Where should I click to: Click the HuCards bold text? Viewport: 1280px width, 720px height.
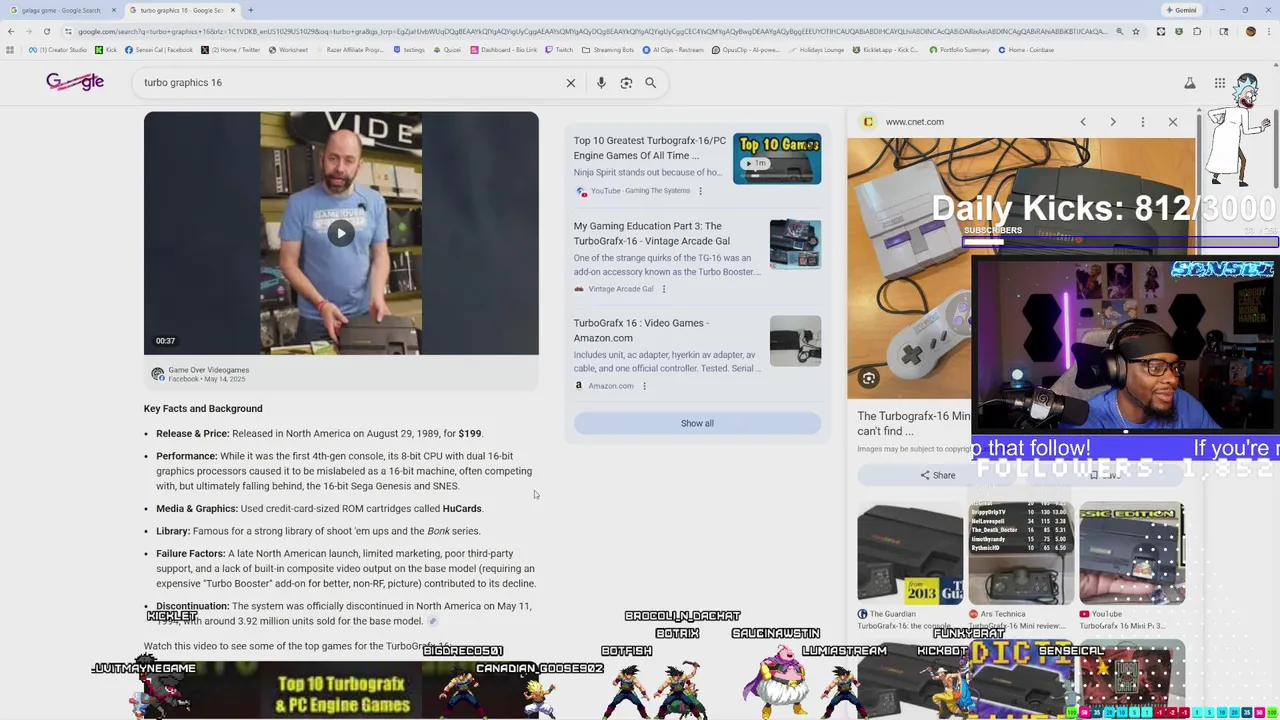pos(462,508)
